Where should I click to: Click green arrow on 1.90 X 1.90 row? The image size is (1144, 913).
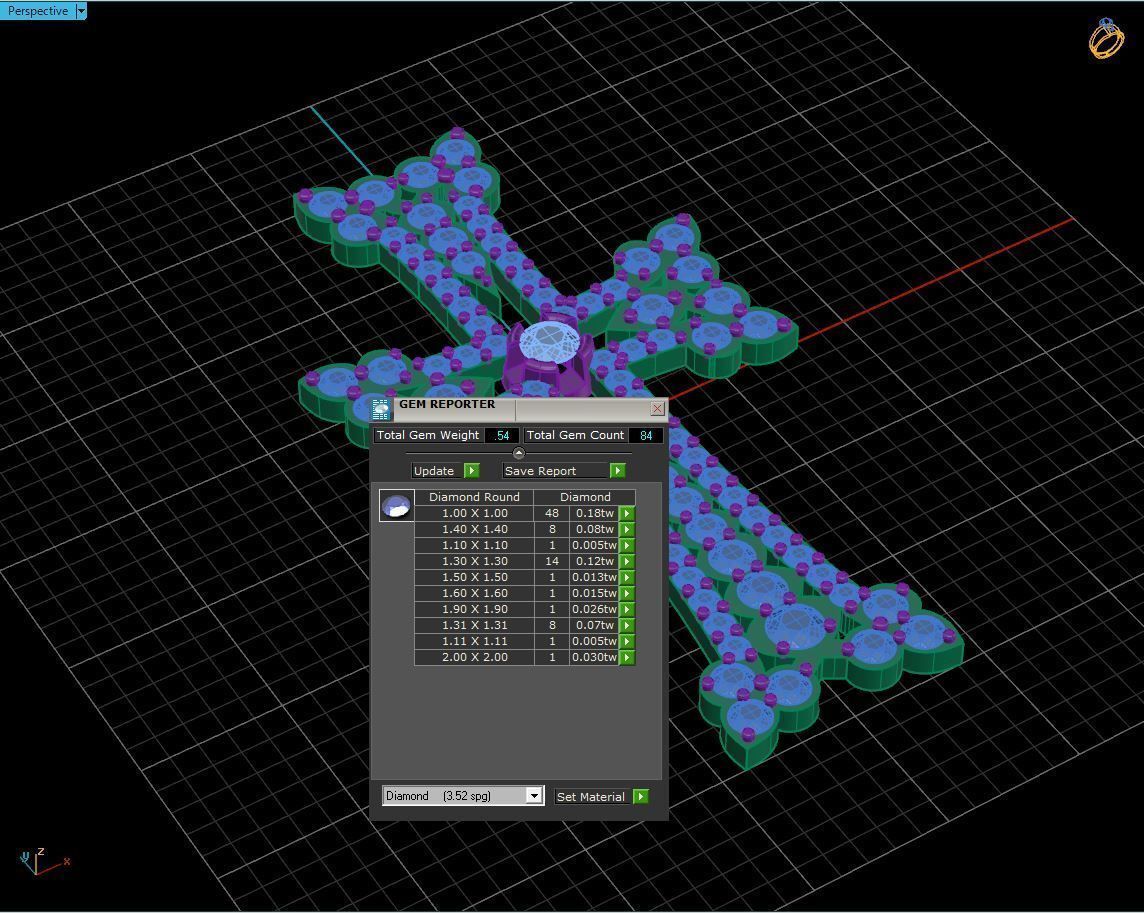click(627, 609)
